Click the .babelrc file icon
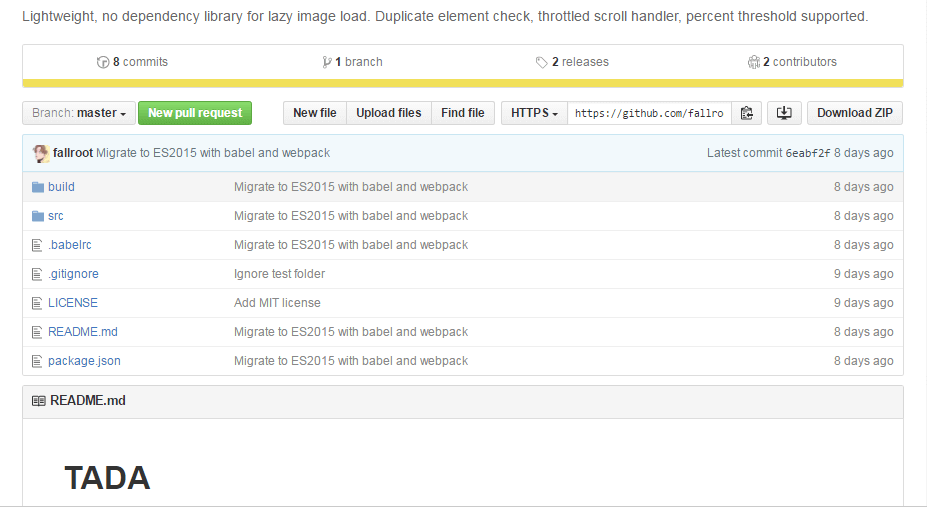 point(37,245)
